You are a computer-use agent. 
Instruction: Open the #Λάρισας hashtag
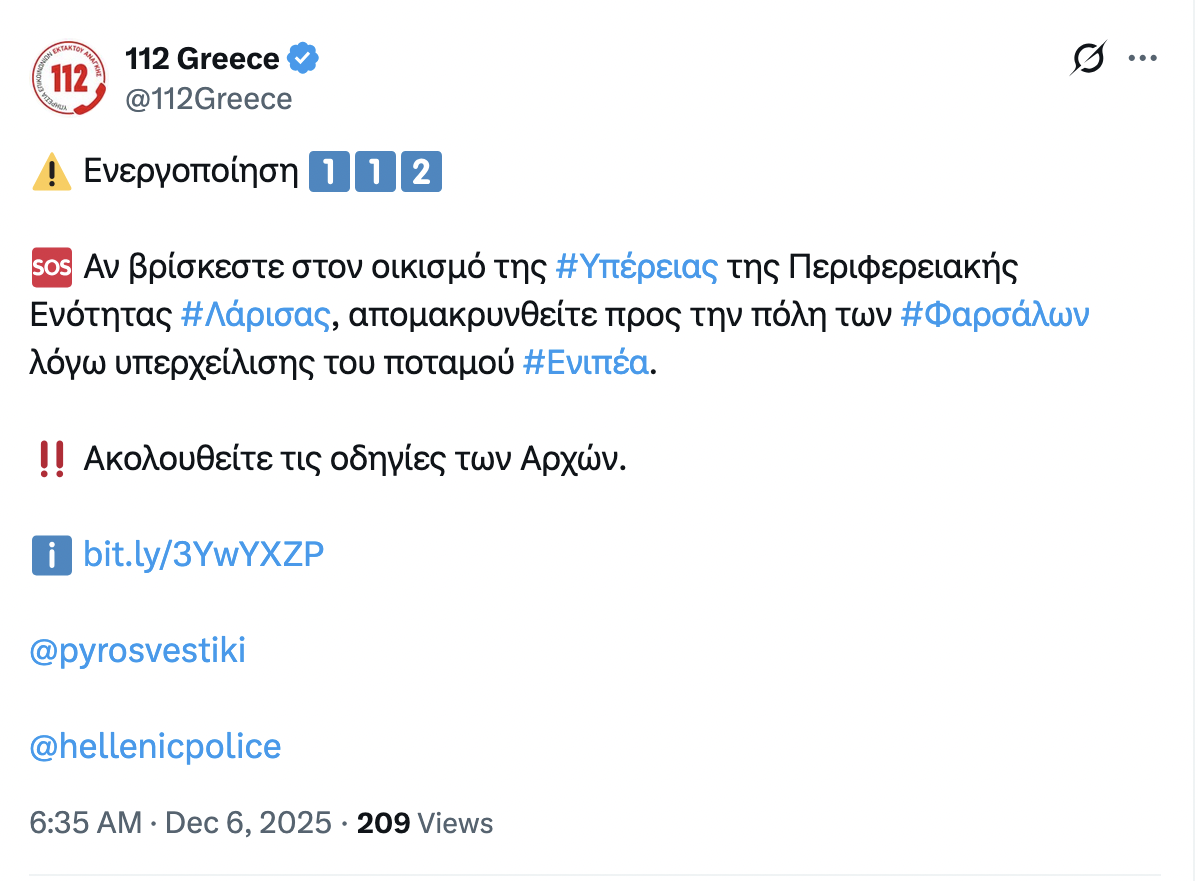pyautogui.click(x=255, y=316)
